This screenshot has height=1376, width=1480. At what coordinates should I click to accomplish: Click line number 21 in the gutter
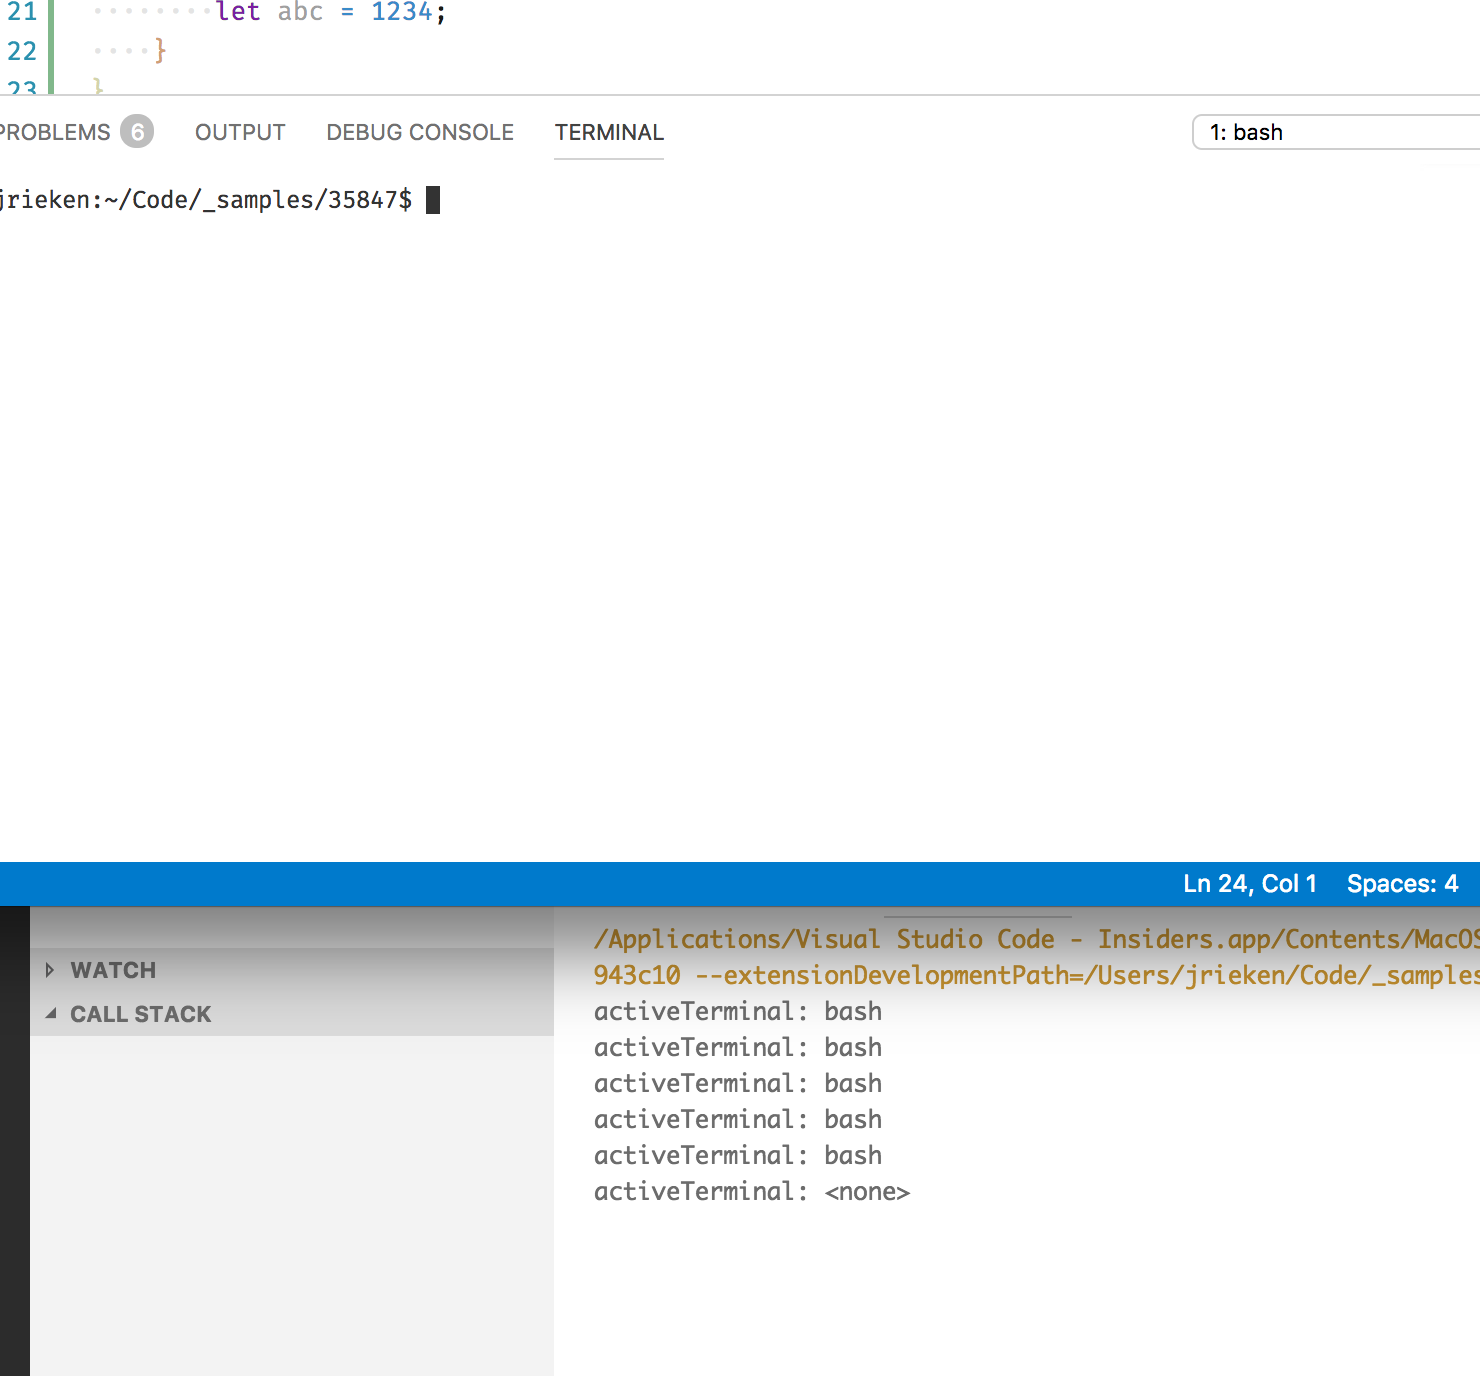coord(21,12)
